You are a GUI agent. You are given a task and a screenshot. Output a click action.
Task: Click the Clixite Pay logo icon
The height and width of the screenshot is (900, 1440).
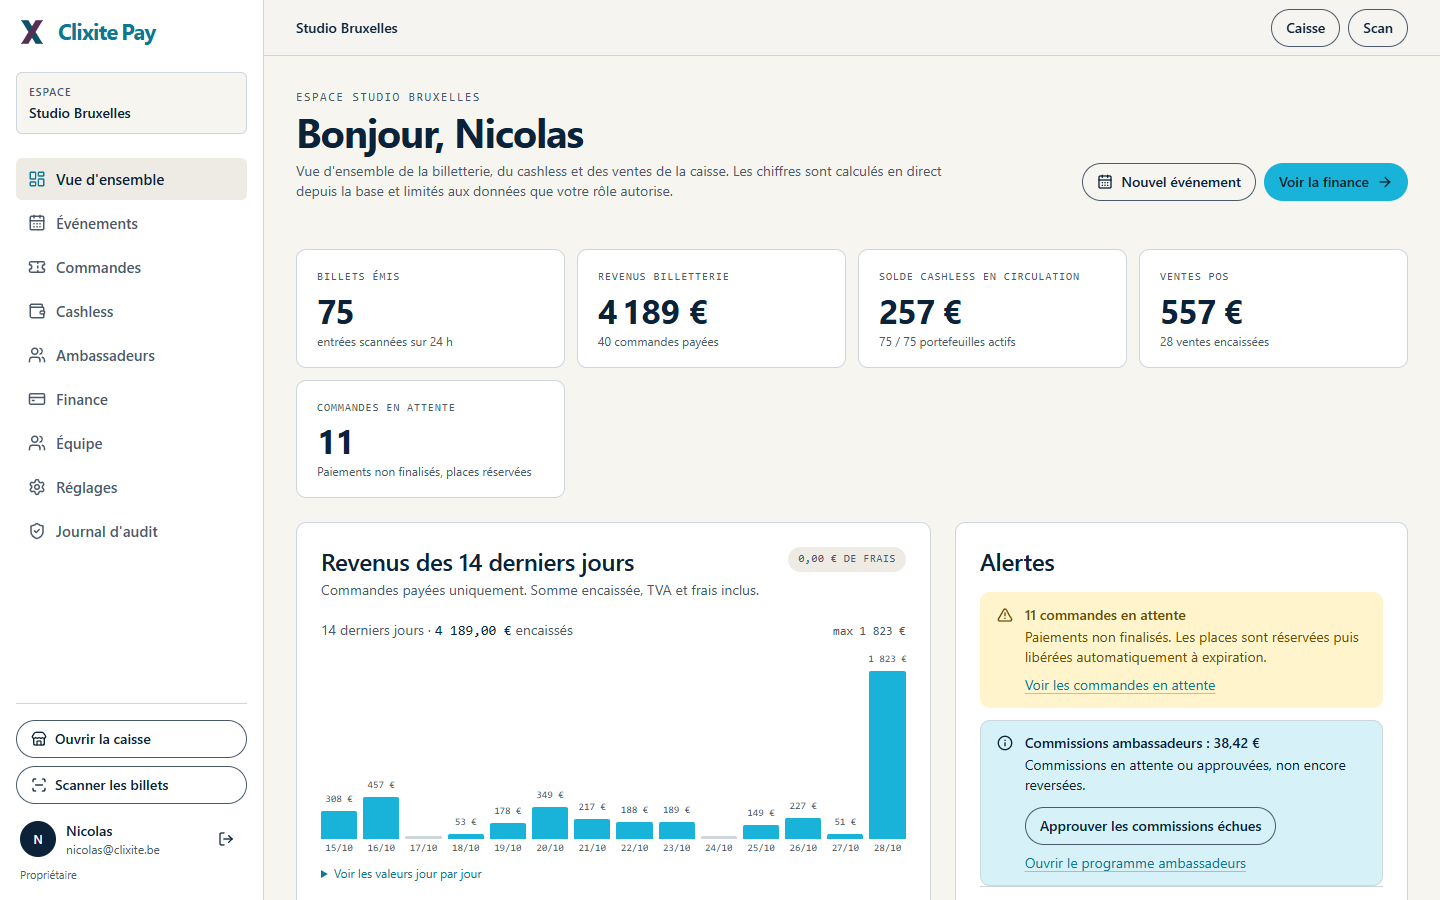pyautogui.click(x=32, y=32)
